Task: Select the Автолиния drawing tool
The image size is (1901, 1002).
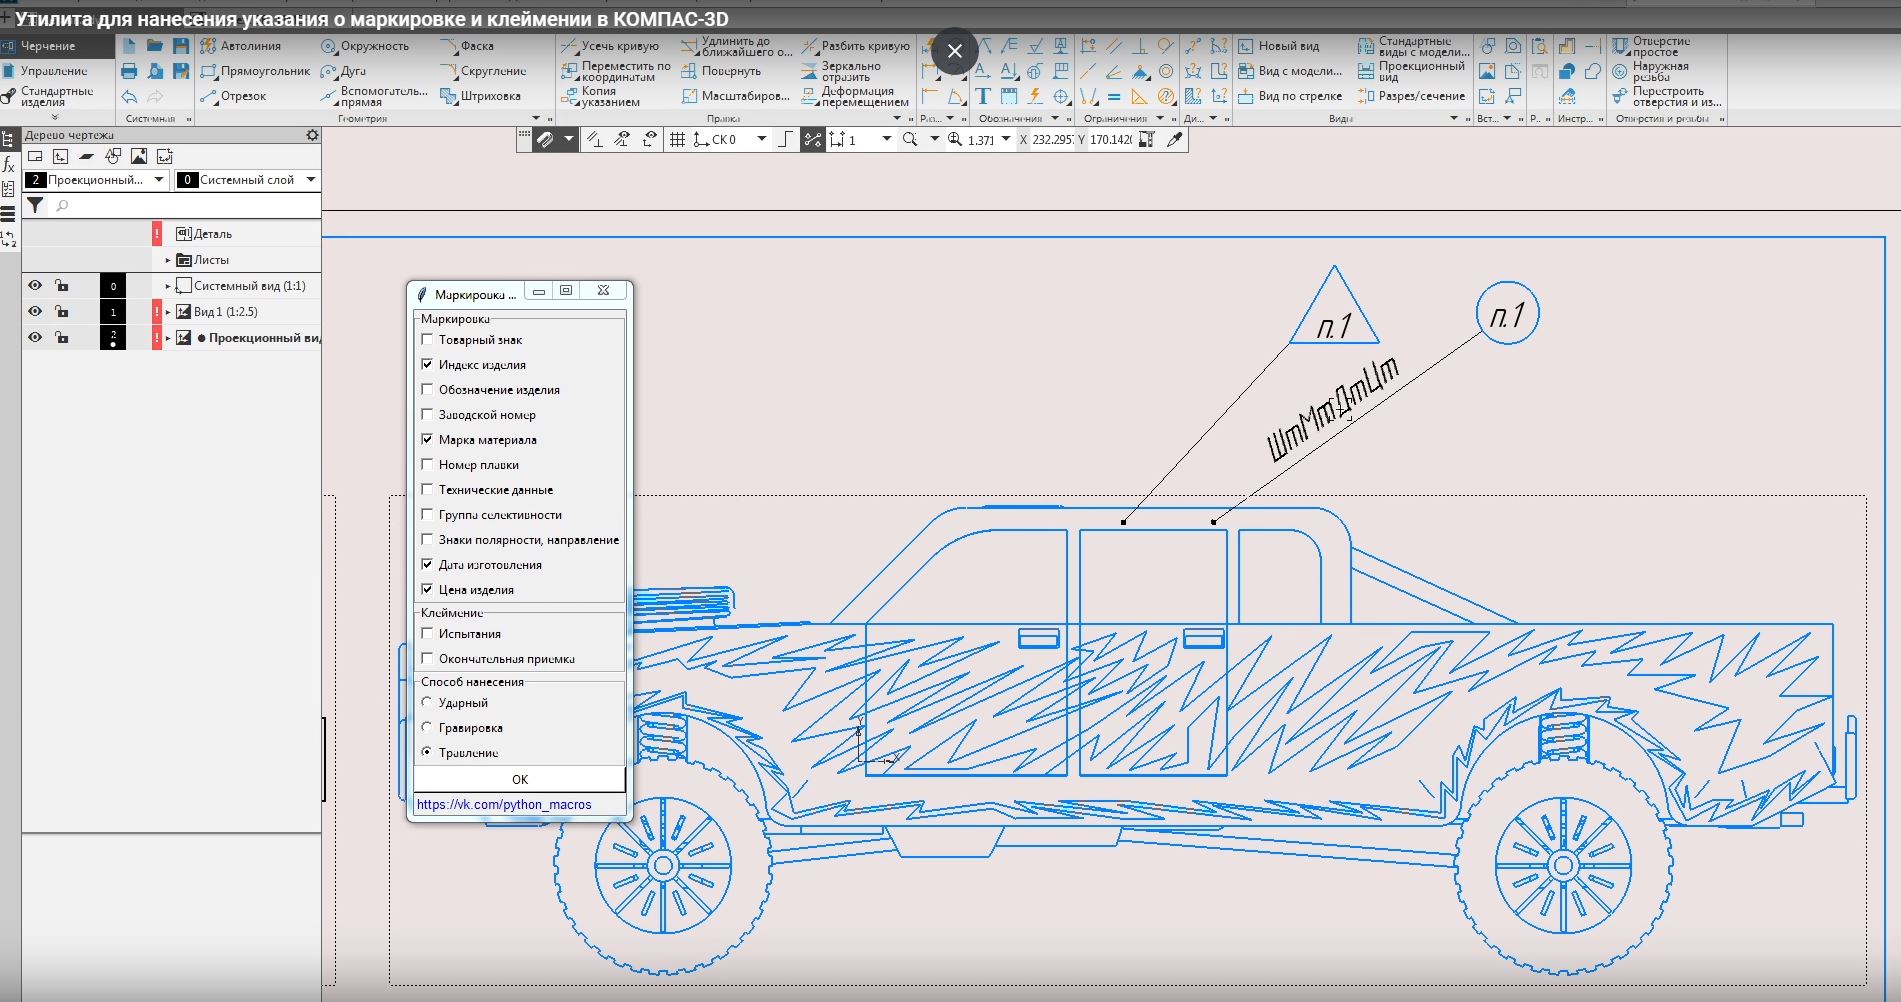Action: tap(240, 46)
